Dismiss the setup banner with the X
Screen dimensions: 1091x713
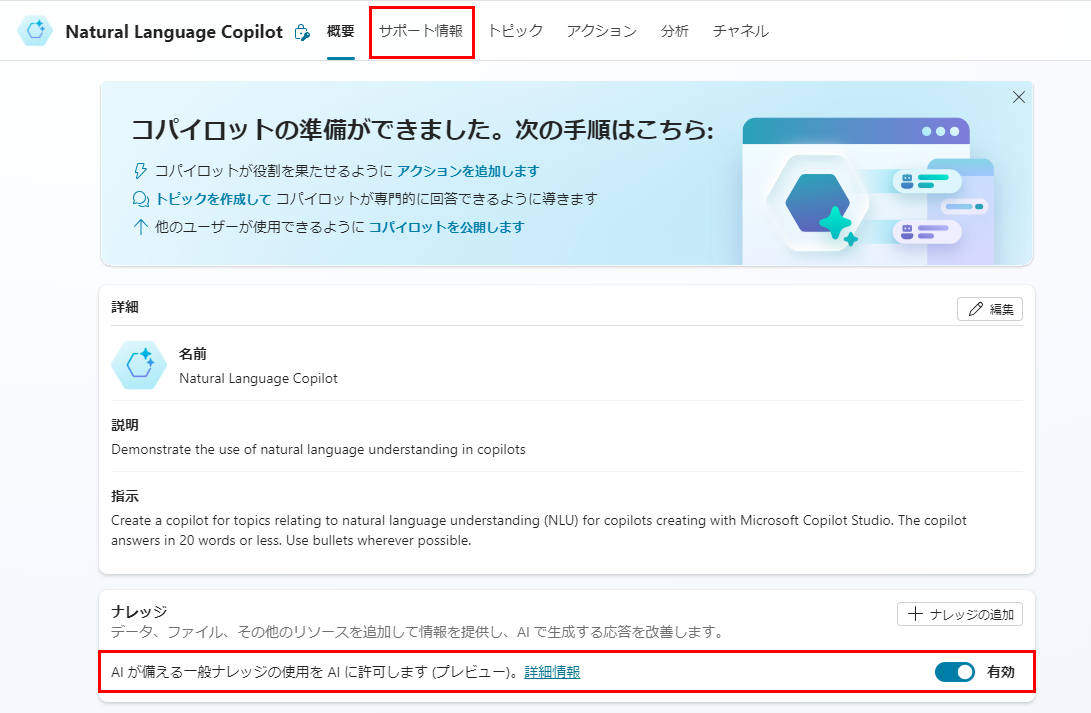1018,97
